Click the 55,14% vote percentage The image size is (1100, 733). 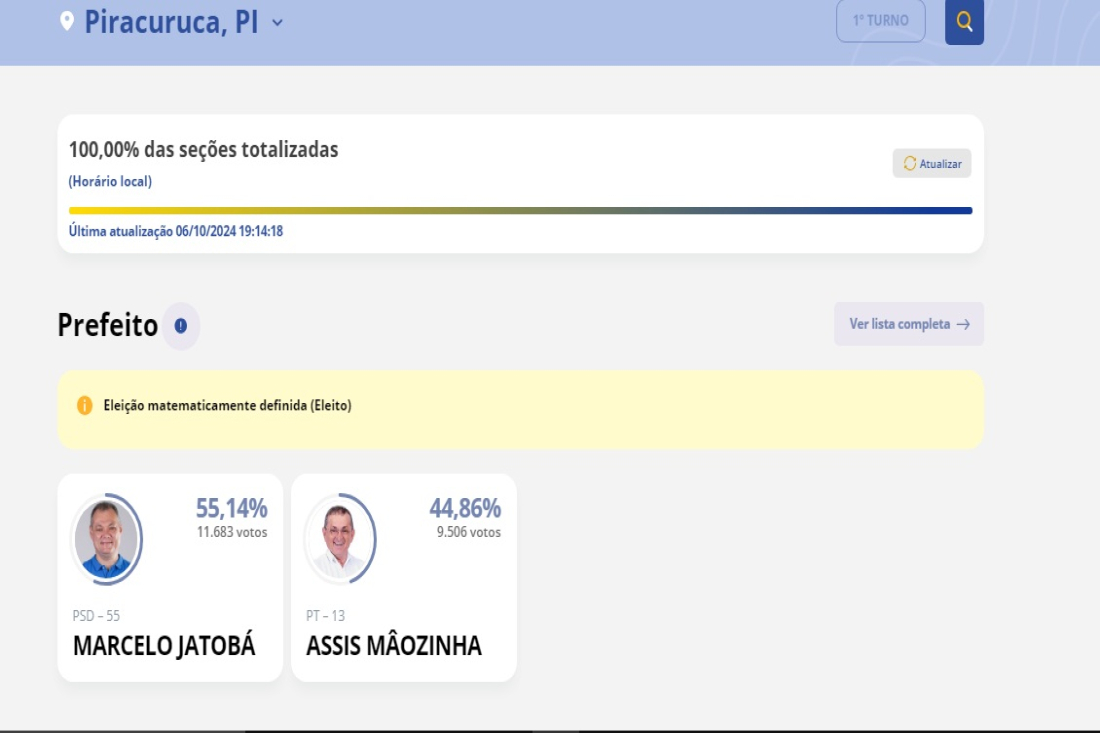click(x=232, y=508)
